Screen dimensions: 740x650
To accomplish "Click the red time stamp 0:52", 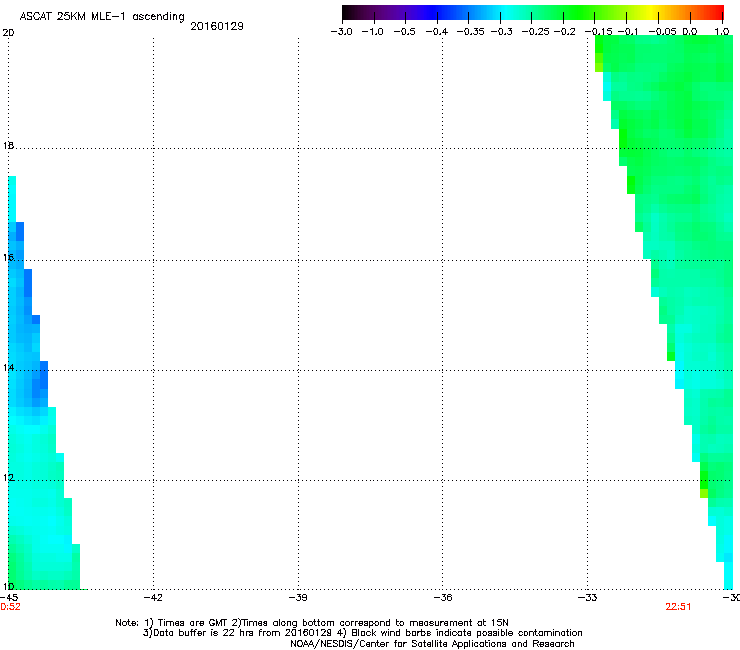I will (10, 607).
